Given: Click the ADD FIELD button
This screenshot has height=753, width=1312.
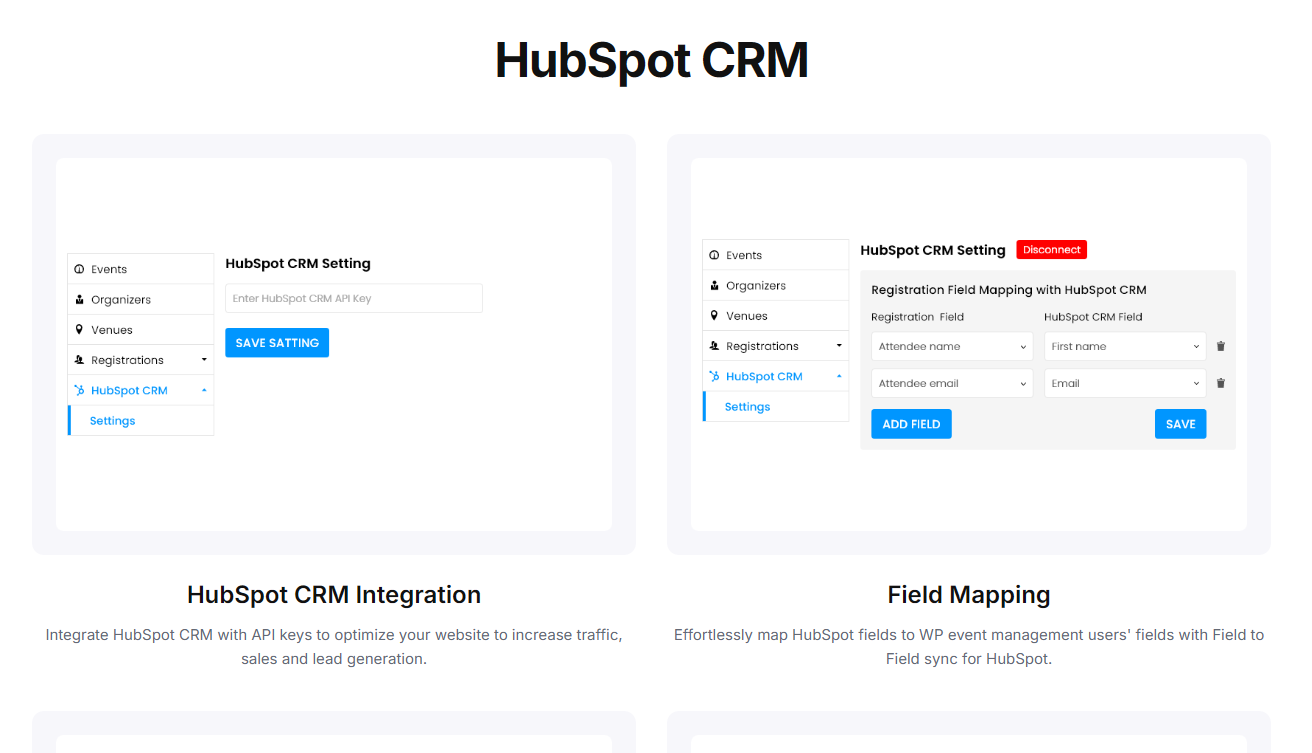Looking at the screenshot, I should coord(911,424).
